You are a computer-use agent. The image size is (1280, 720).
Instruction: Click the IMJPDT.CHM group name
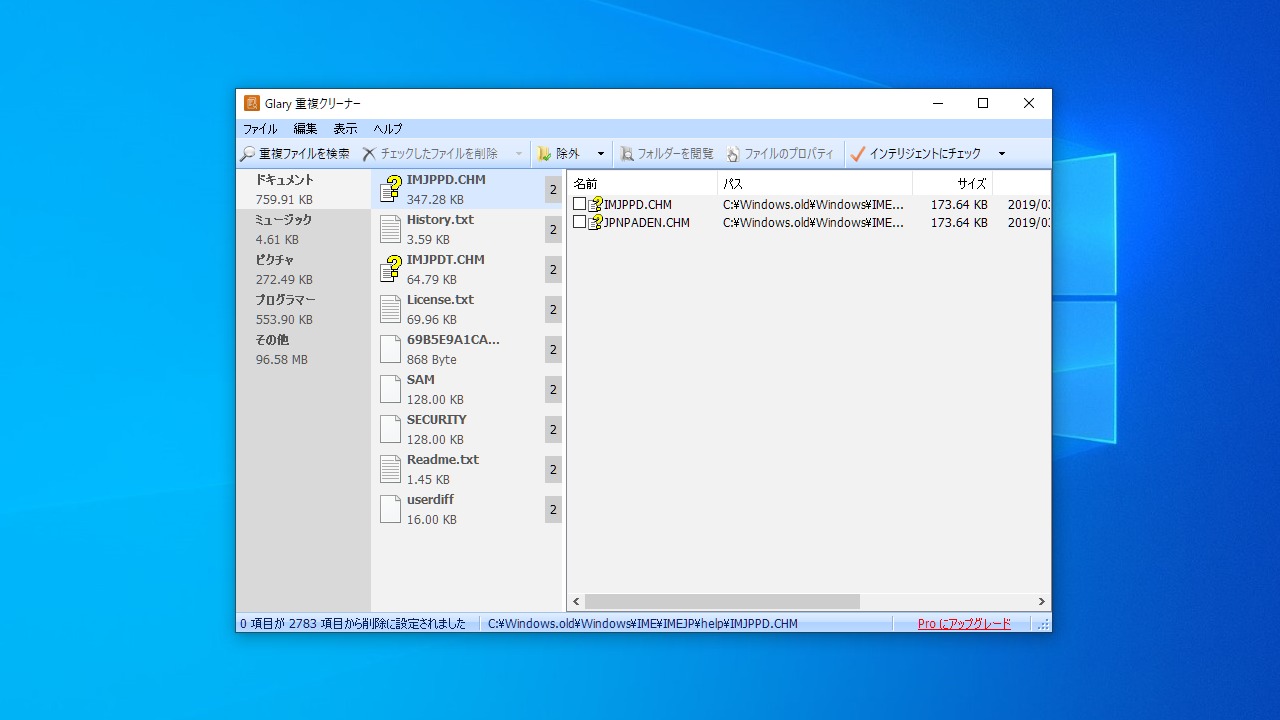[x=445, y=260]
